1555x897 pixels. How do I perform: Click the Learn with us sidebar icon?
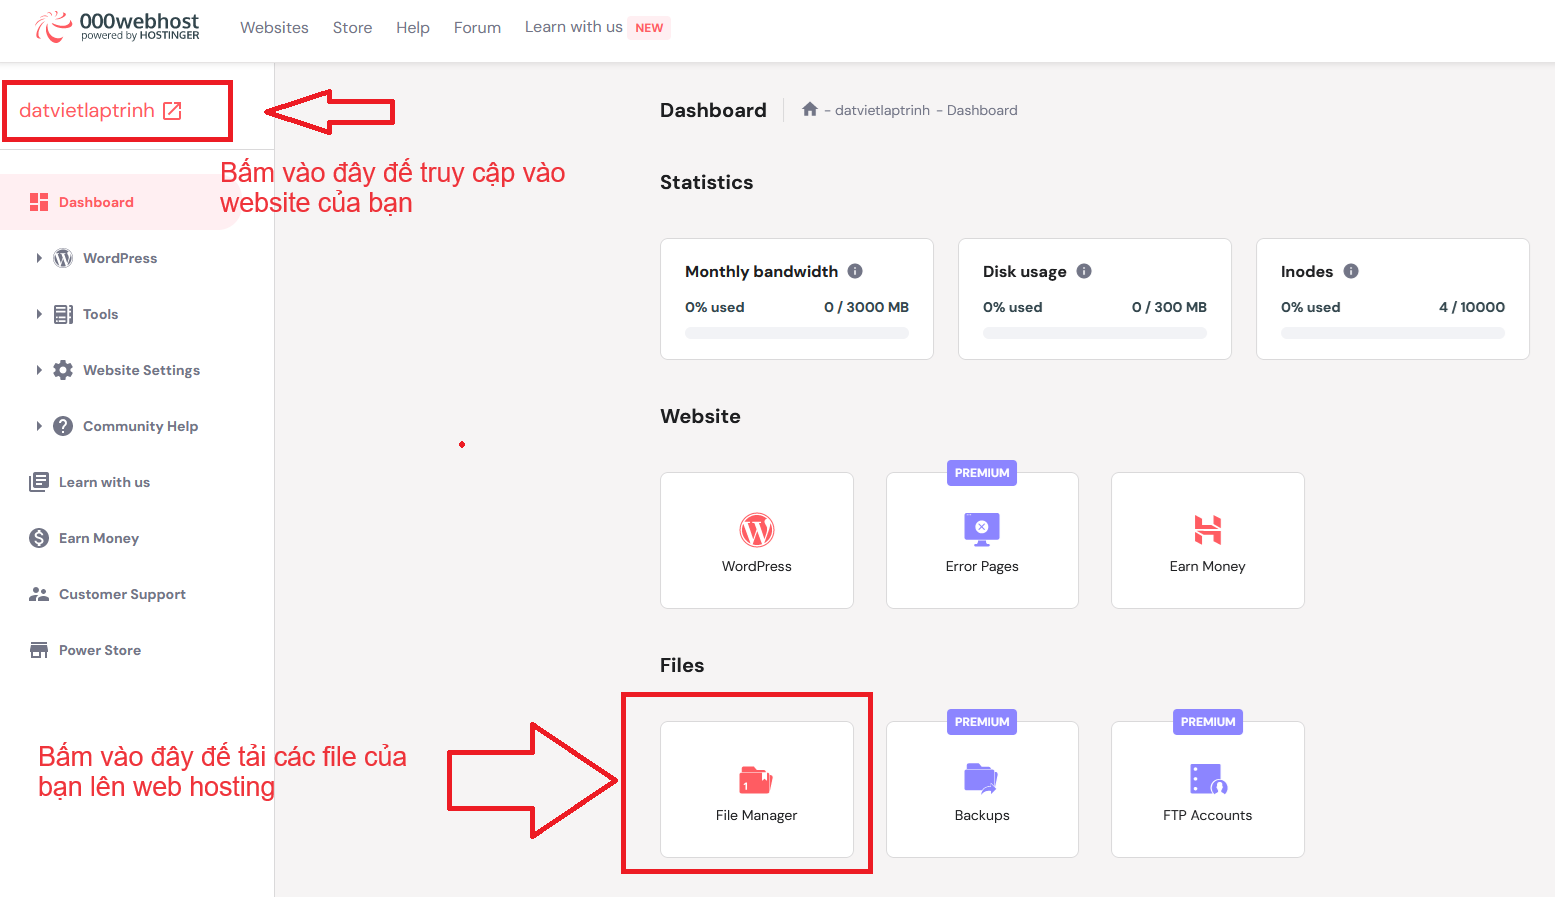[x=39, y=482]
